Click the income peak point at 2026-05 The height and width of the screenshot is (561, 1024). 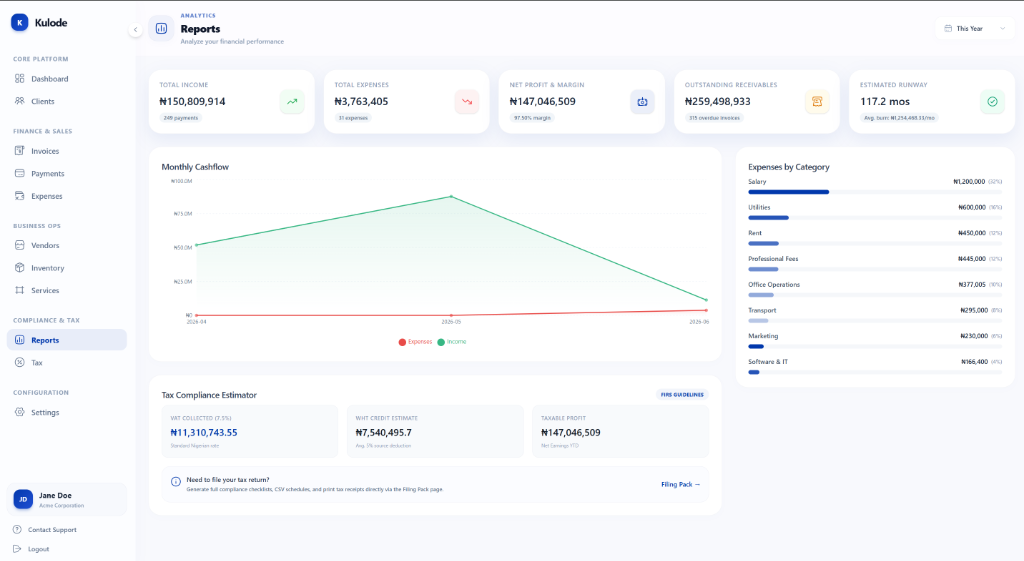pos(451,197)
